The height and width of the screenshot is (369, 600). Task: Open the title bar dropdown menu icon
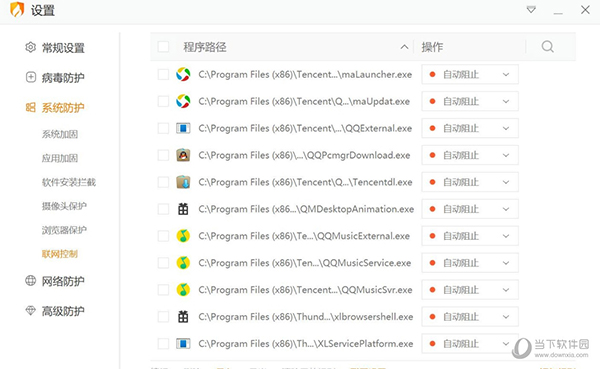tap(531, 10)
